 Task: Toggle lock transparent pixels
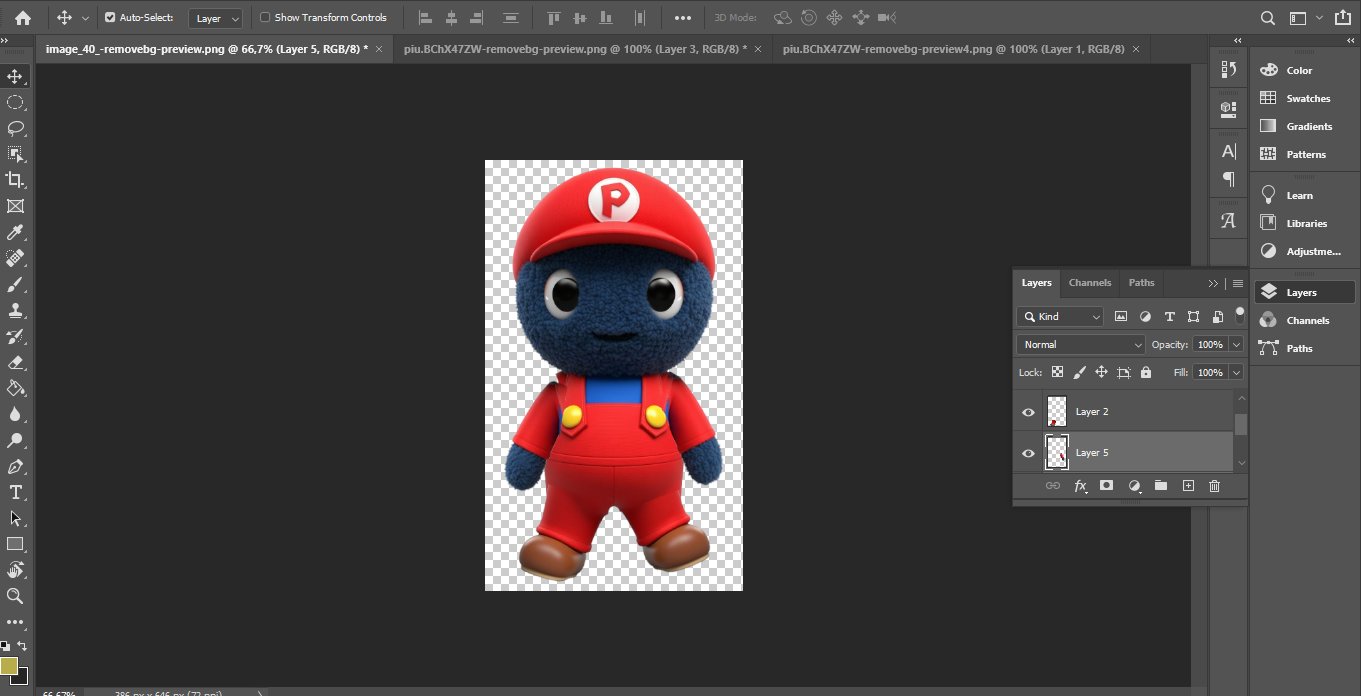click(x=1057, y=372)
